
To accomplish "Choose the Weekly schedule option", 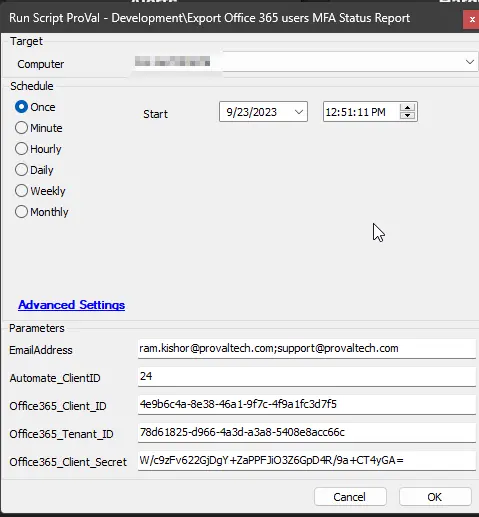I will pos(21,191).
